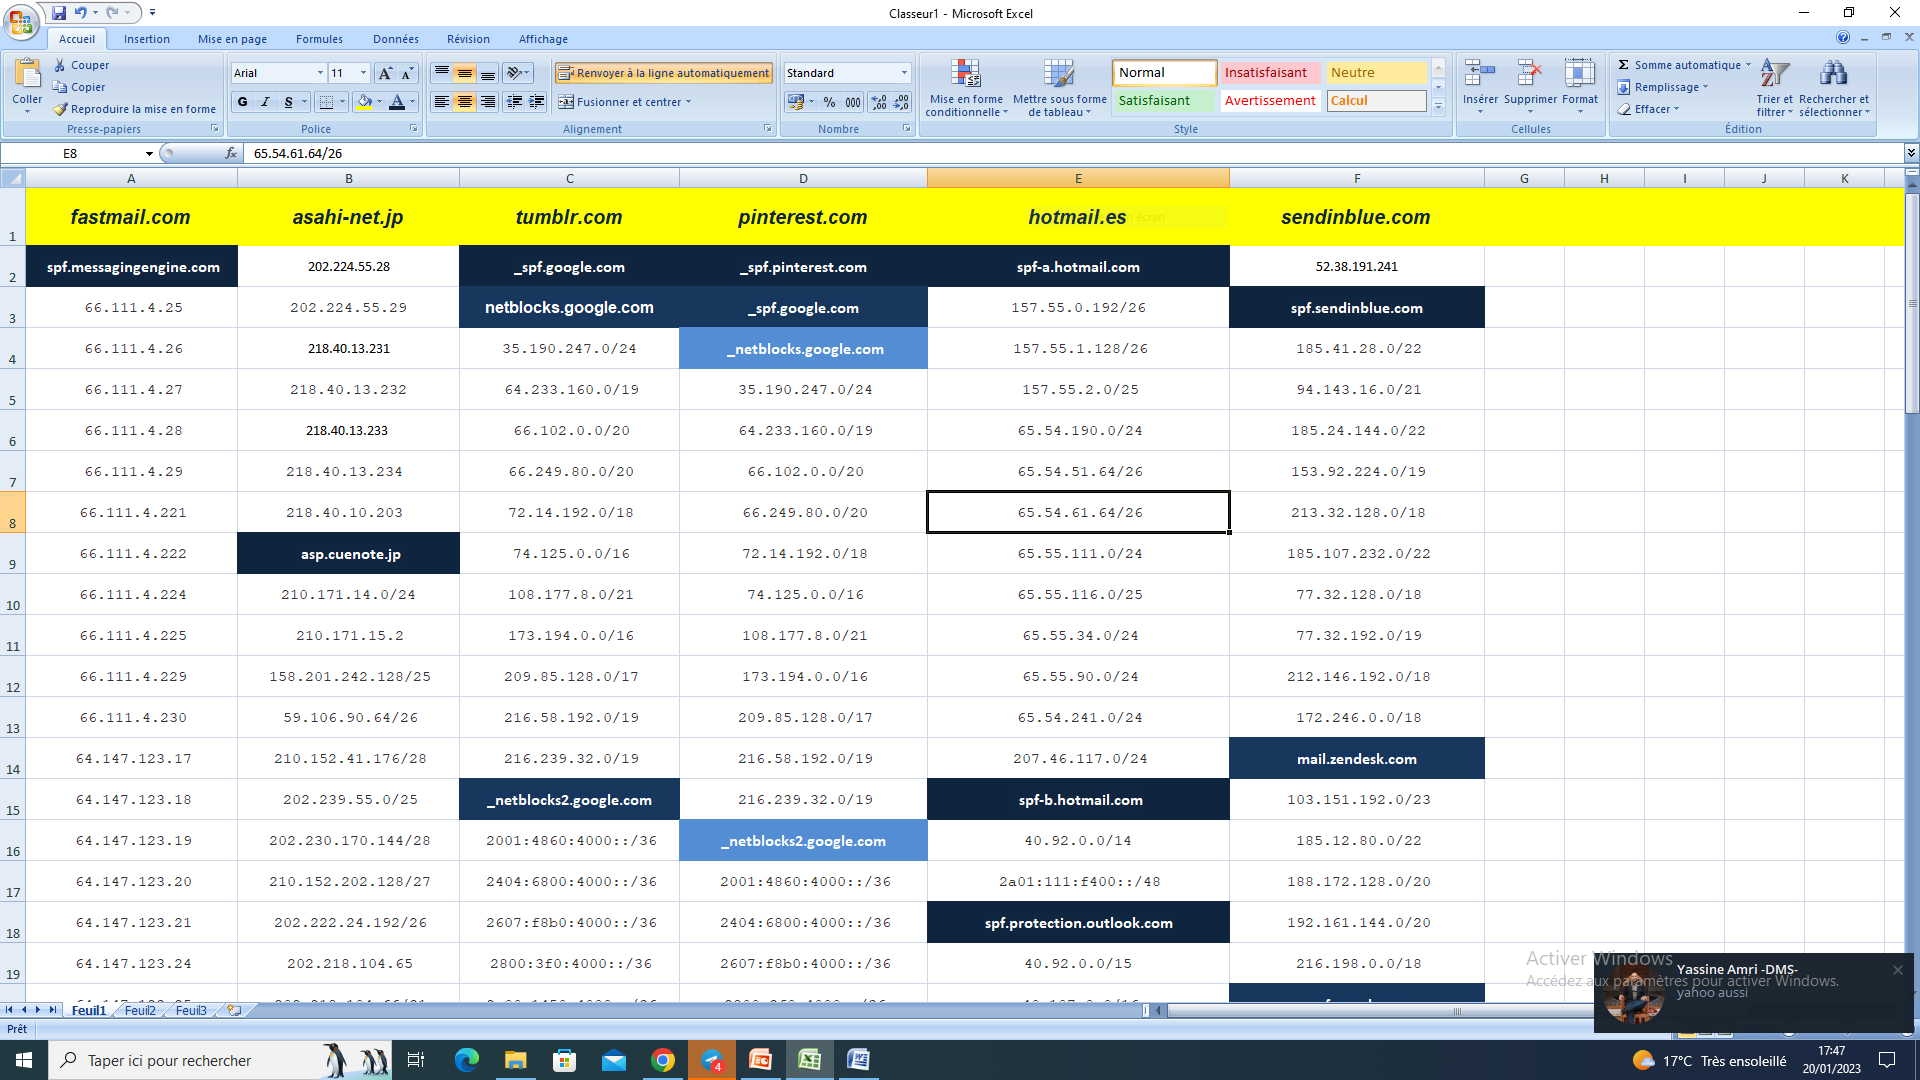Open Google Chrome from the taskbar

pyautogui.click(x=663, y=1060)
